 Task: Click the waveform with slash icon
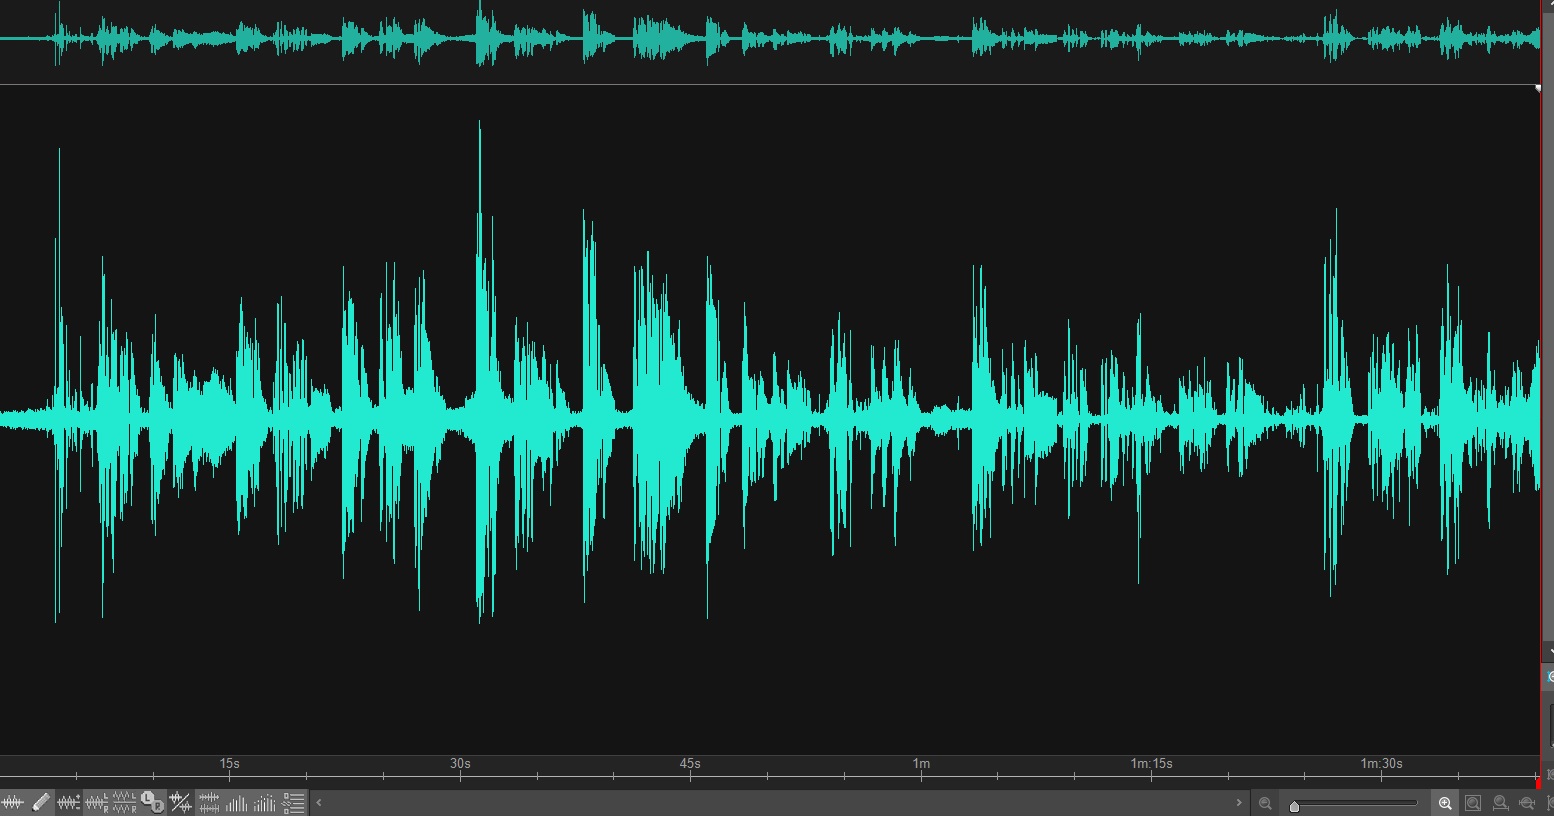click(x=181, y=802)
